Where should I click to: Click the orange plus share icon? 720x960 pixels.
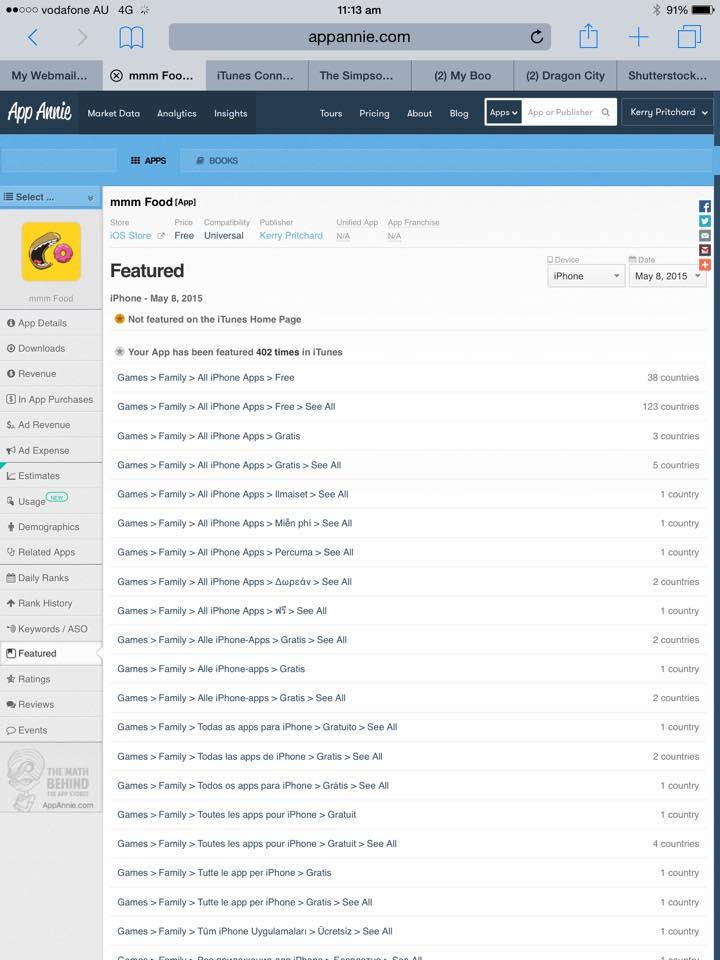(x=705, y=265)
